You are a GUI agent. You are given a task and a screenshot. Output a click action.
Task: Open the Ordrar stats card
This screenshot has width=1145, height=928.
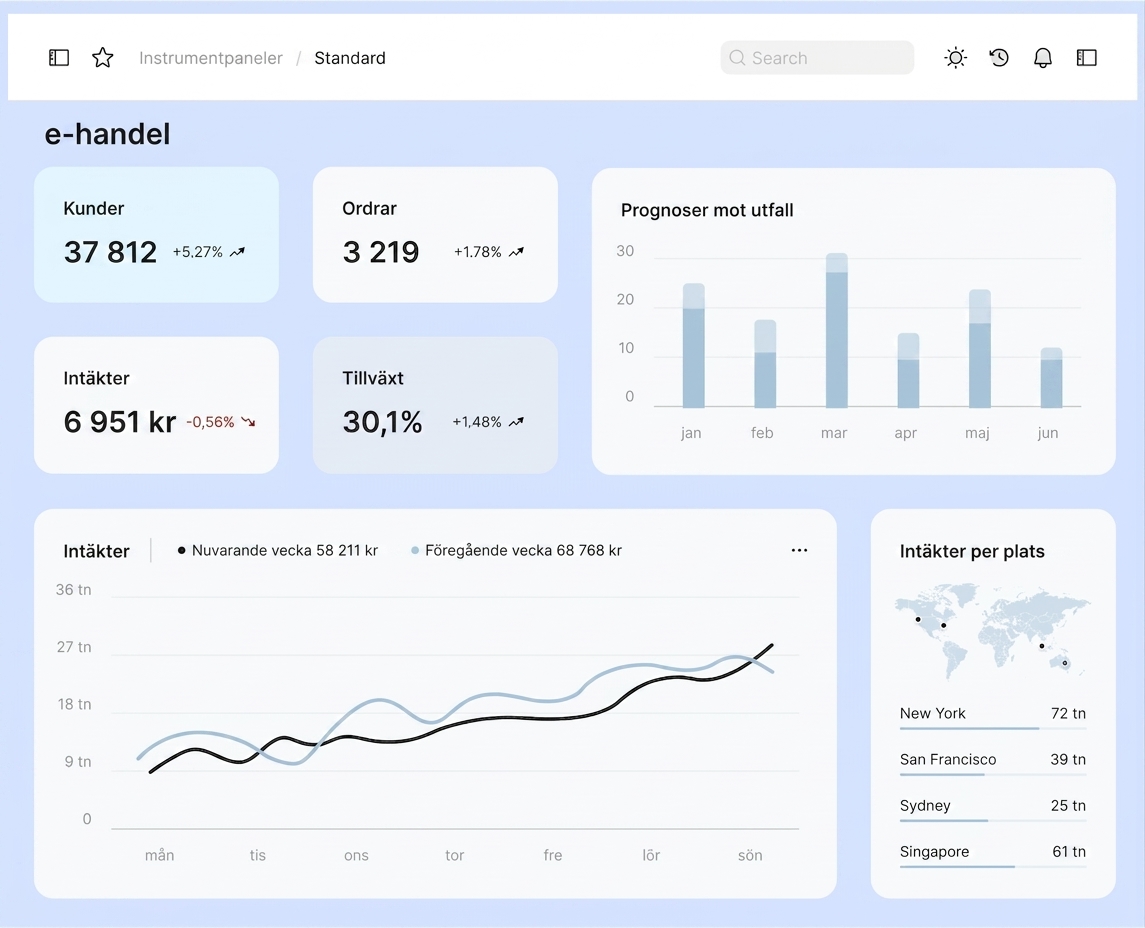click(x=435, y=234)
